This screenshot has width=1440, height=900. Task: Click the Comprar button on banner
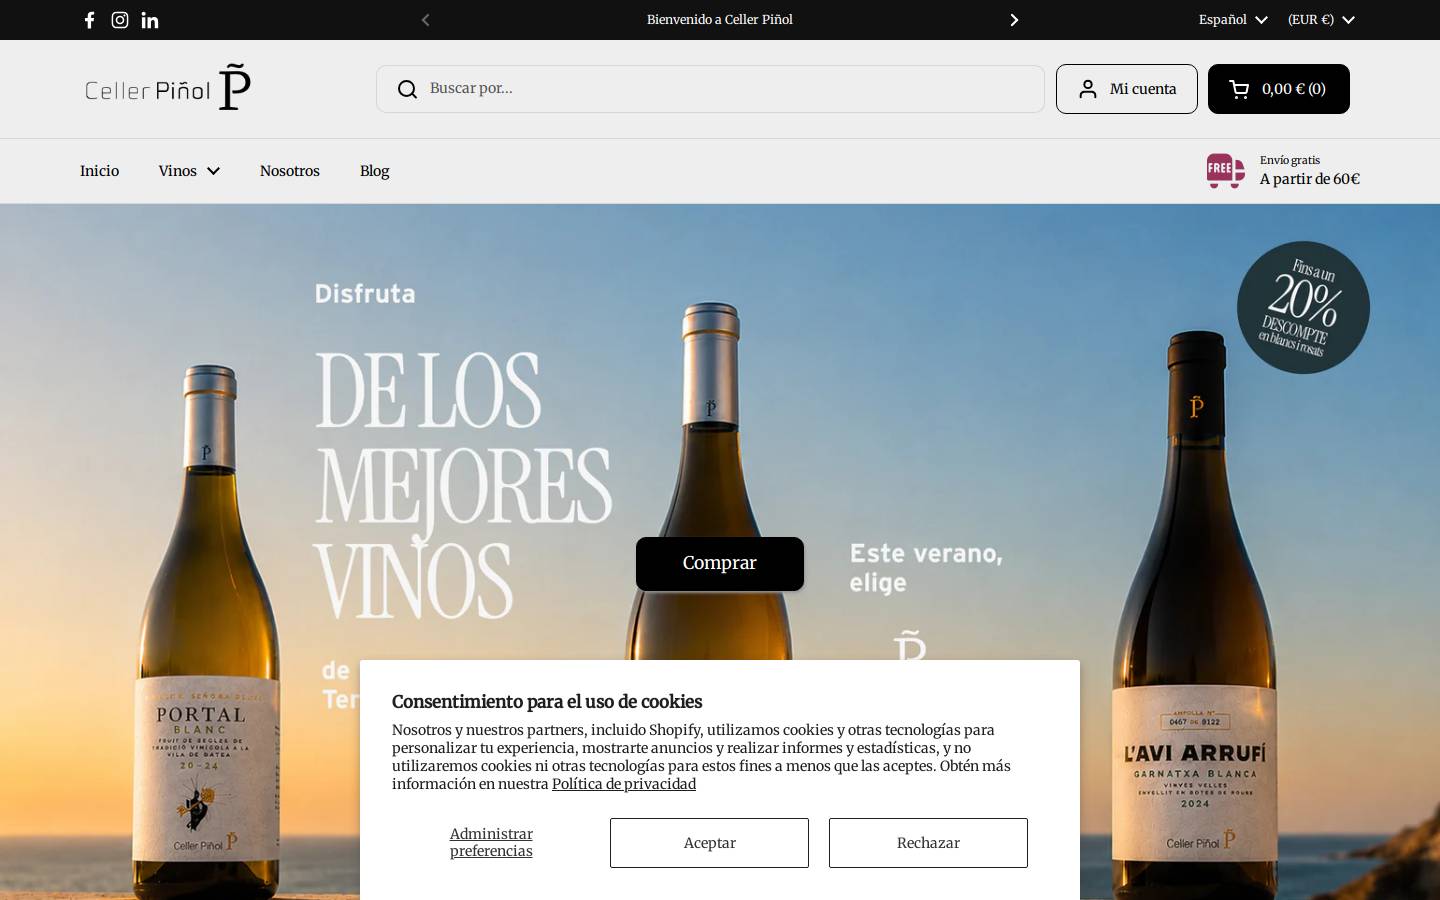pos(720,564)
